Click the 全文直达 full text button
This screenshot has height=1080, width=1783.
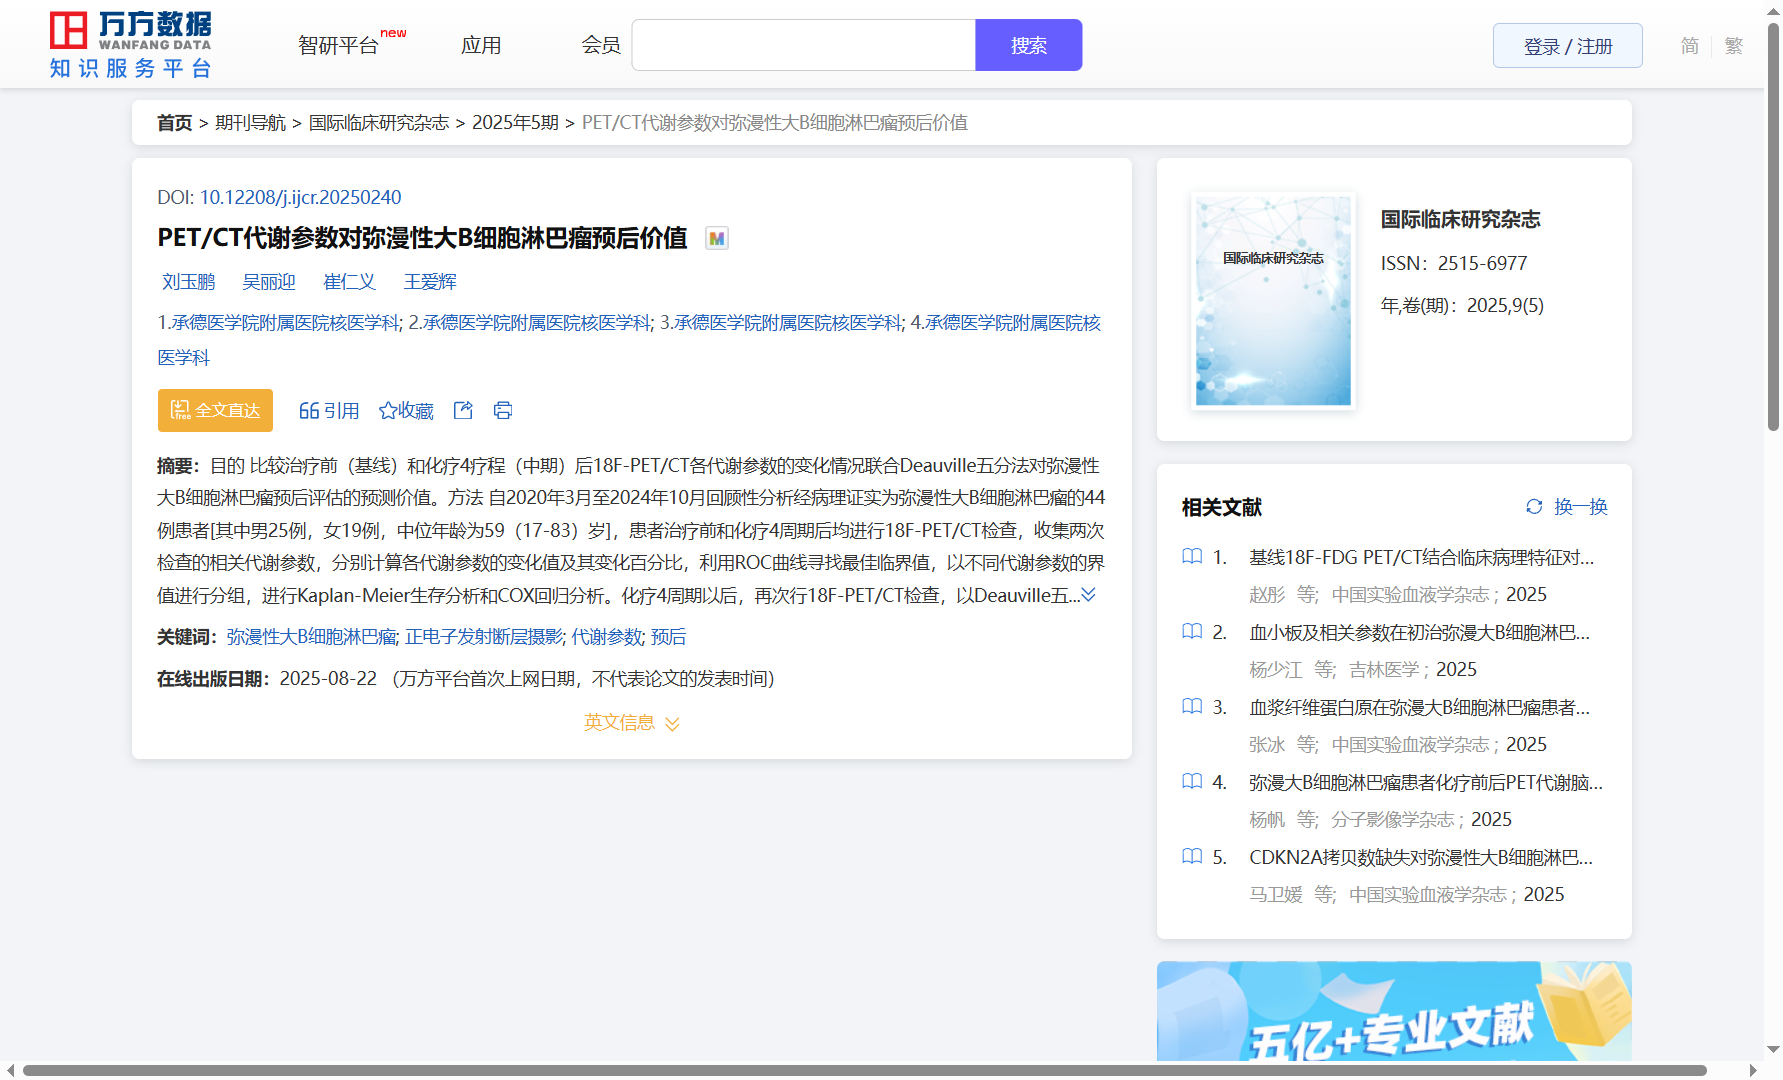pyautogui.click(x=215, y=410)
